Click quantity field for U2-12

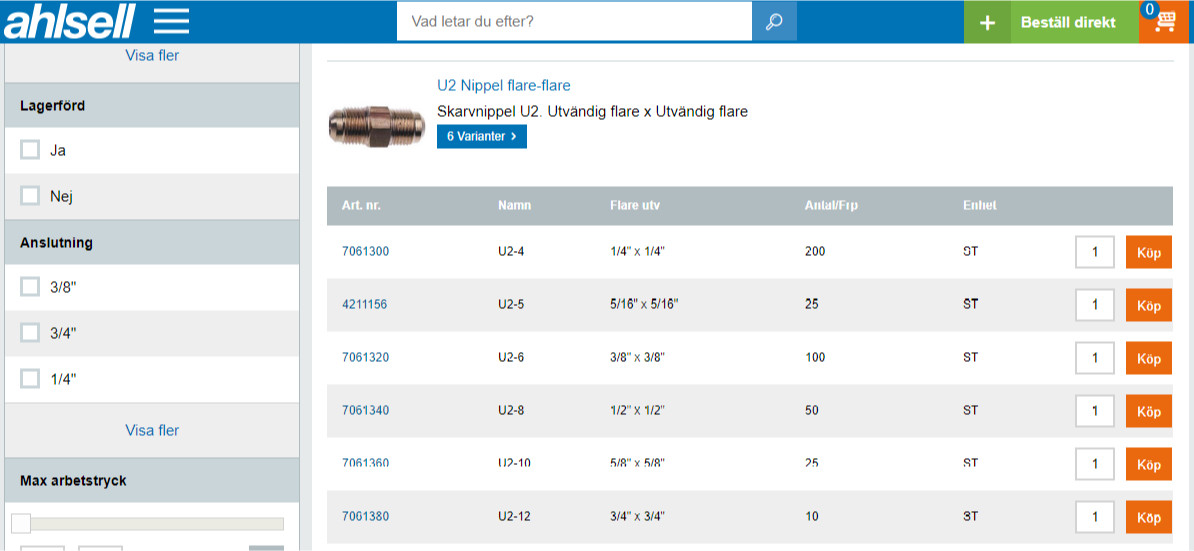(1094, 517)
